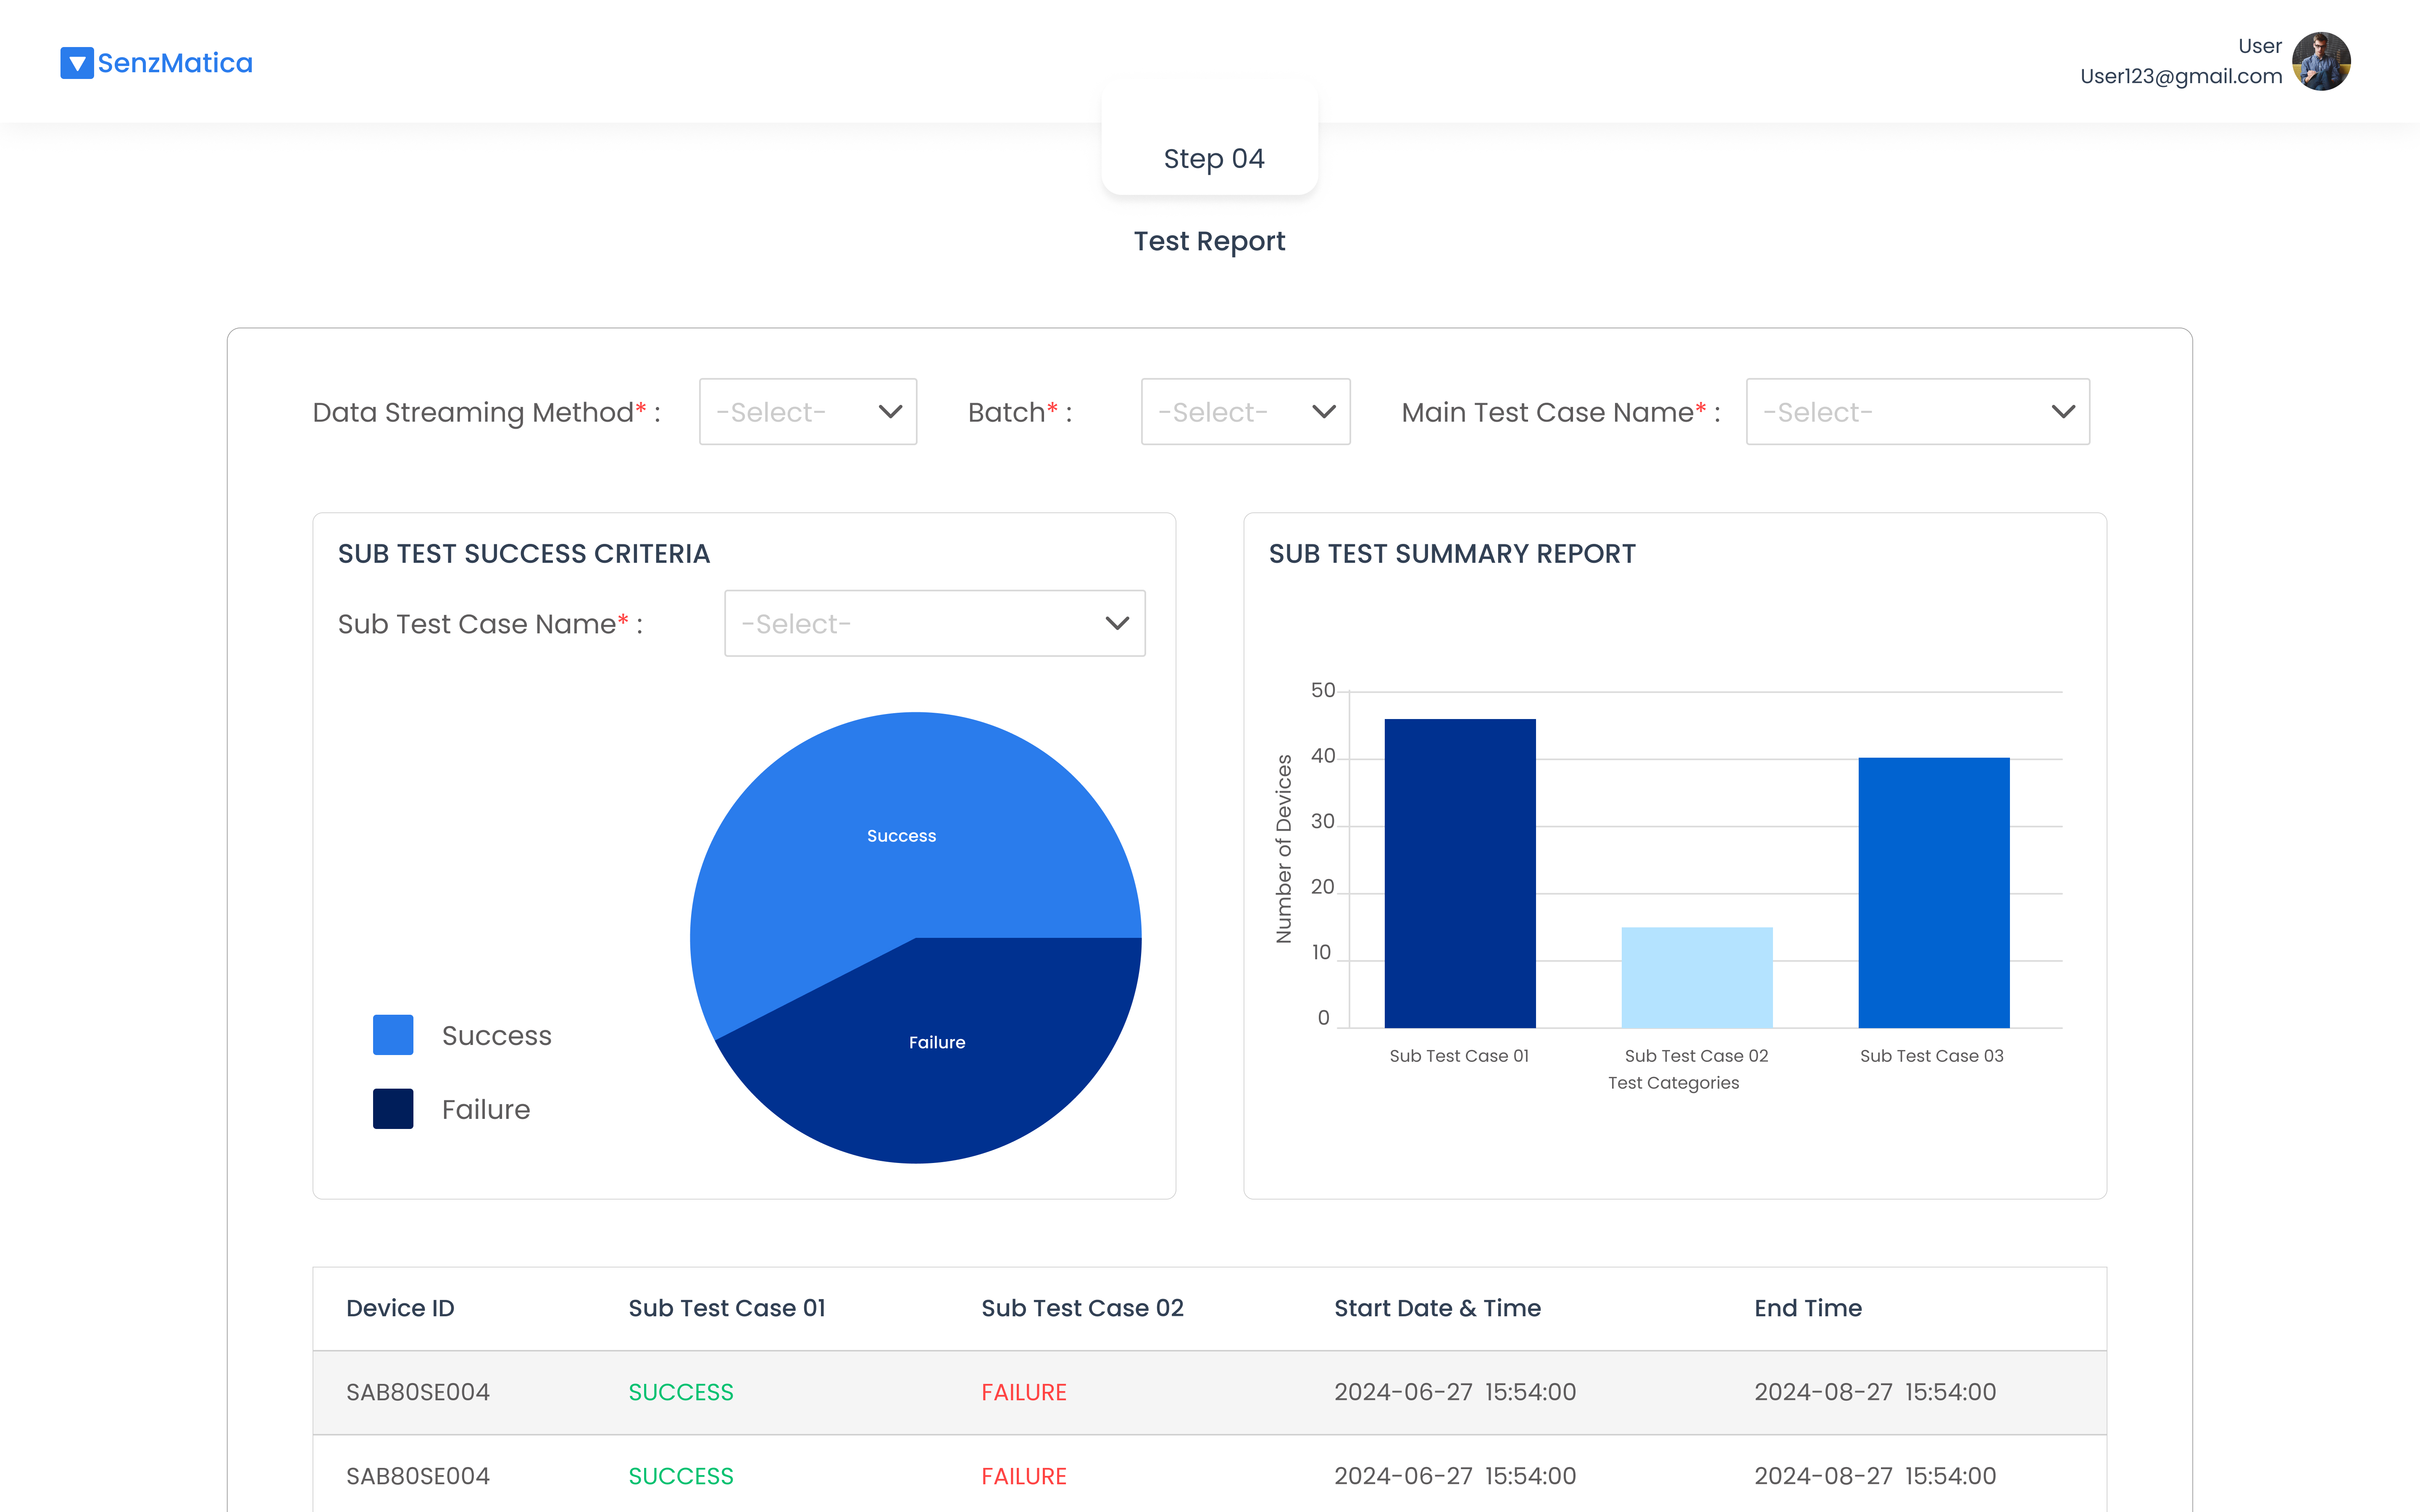2420x1512 pixels.
Task: Expand the Sub Test Case Name dropdown
Action: [x=935, y=623]
